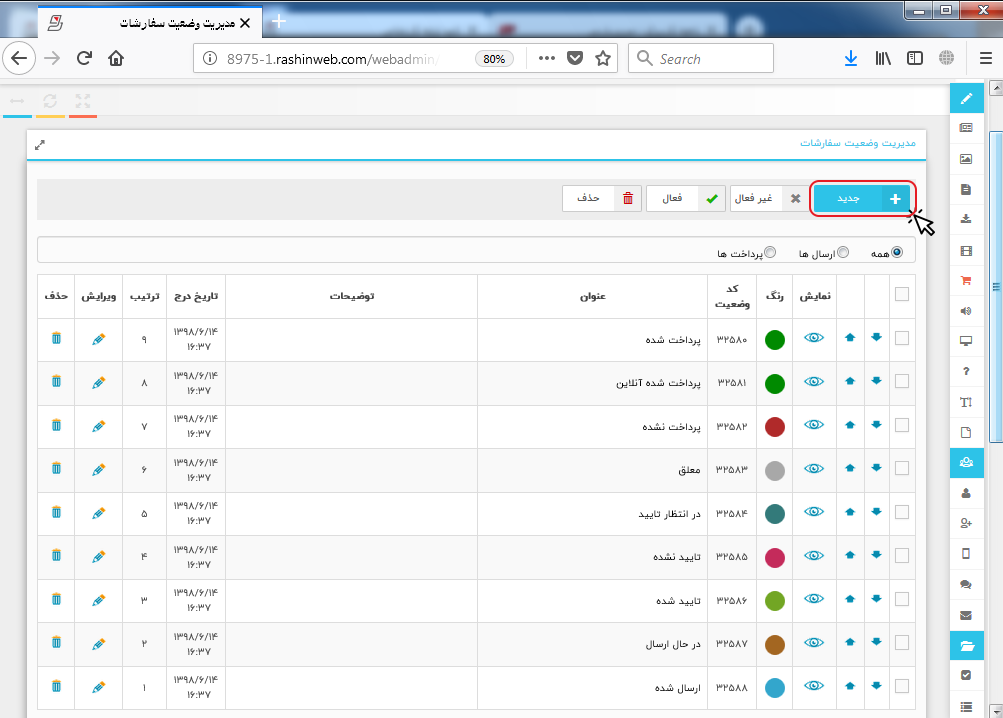Move row ارسال شده up with arrow

[x=850, y=686]
